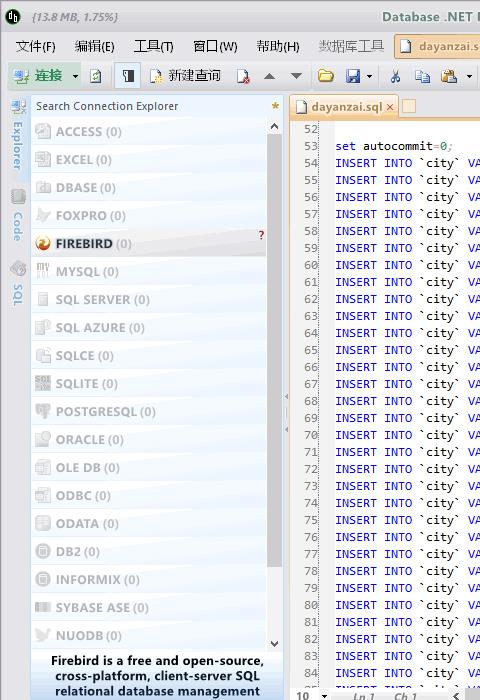Click the down triangle toolbar arrow
Screen dimensions: 480x700
pos(296,76)
